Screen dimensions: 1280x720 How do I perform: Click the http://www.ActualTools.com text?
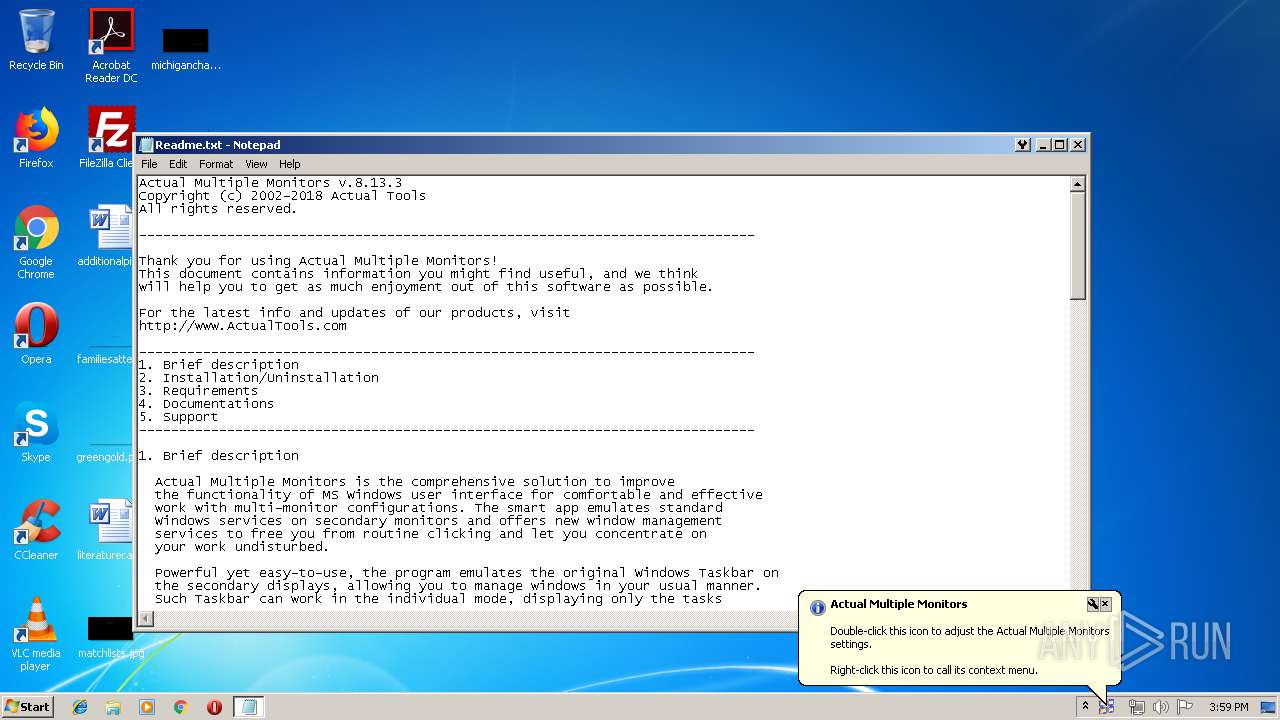coord(243,326)
